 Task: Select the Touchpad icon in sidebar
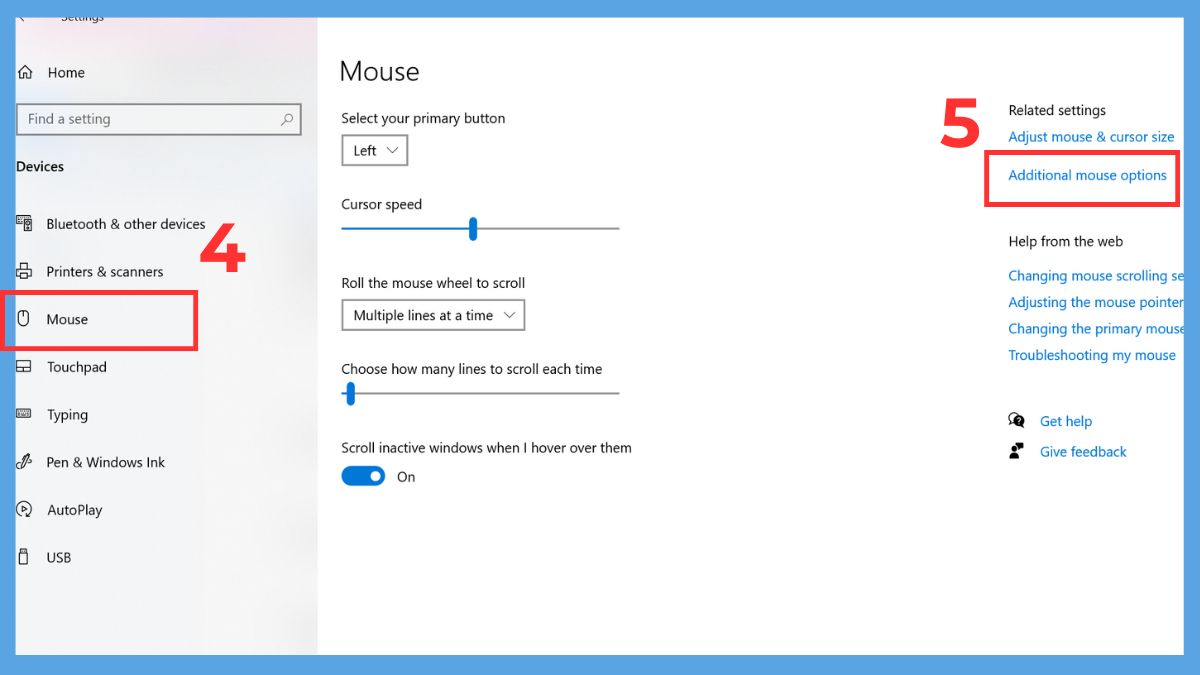coord(25,367)
